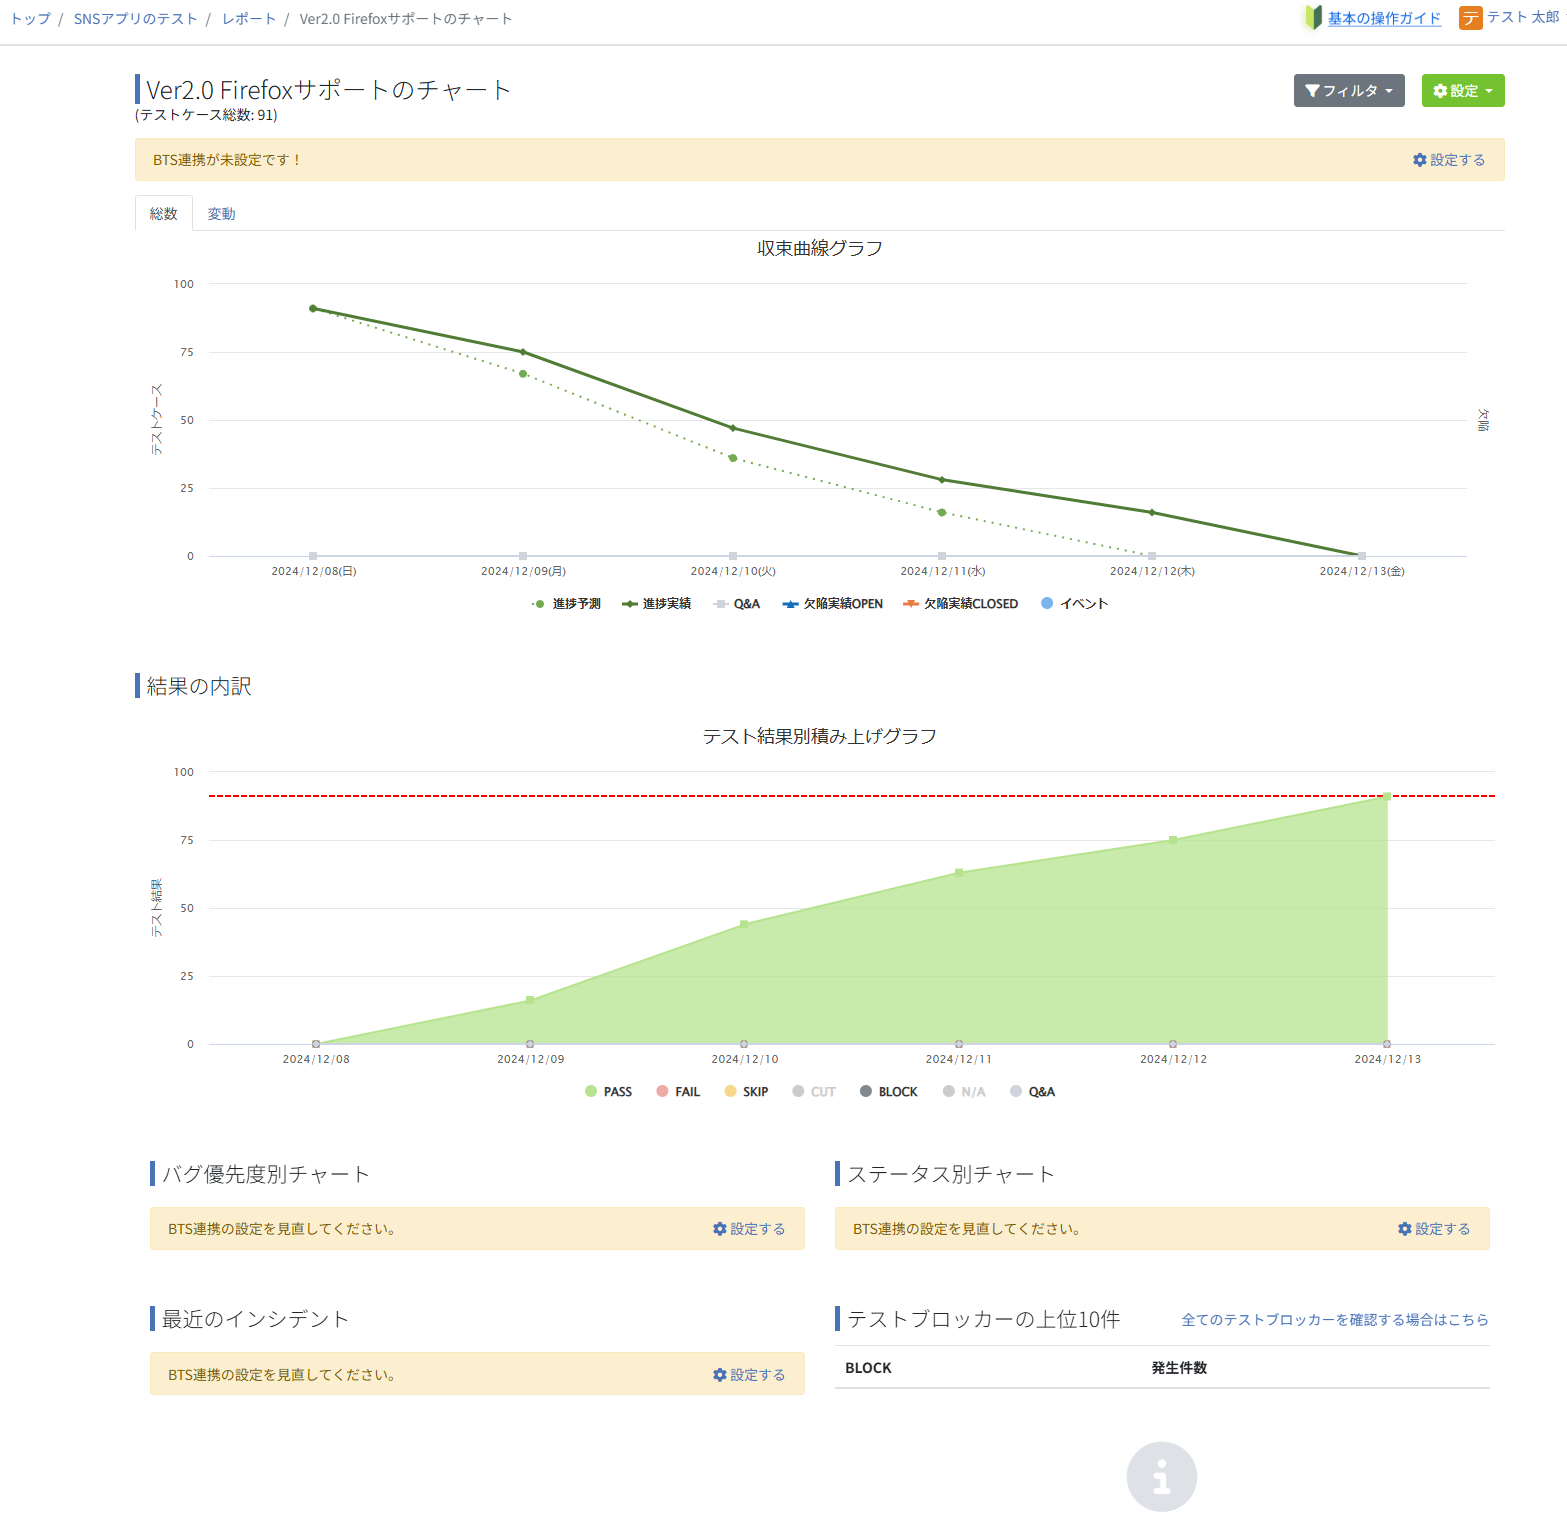Click the 発生件数 column header

point(1179,1368)
